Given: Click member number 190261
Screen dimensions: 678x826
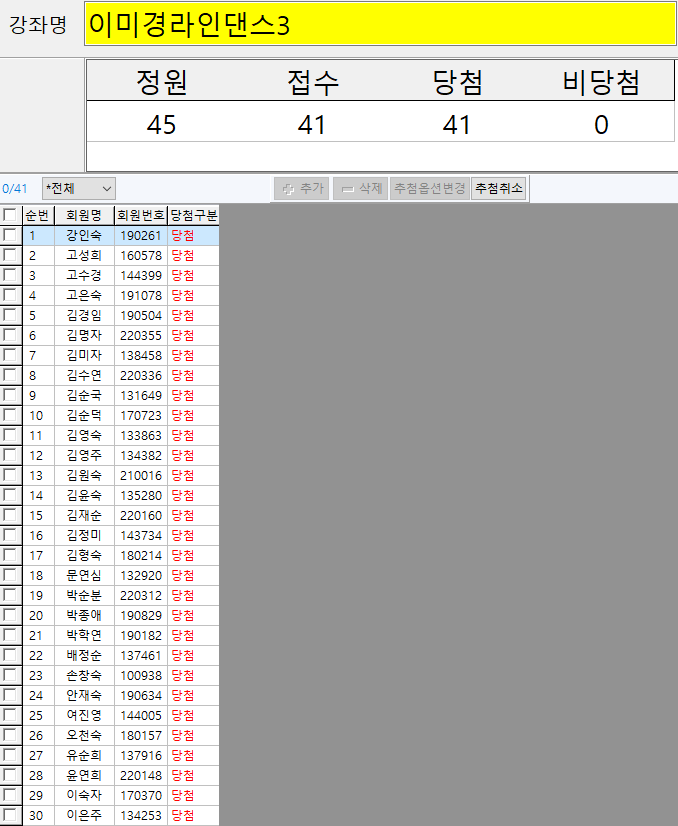Looking at the screenshot, I should pos(141,235).
